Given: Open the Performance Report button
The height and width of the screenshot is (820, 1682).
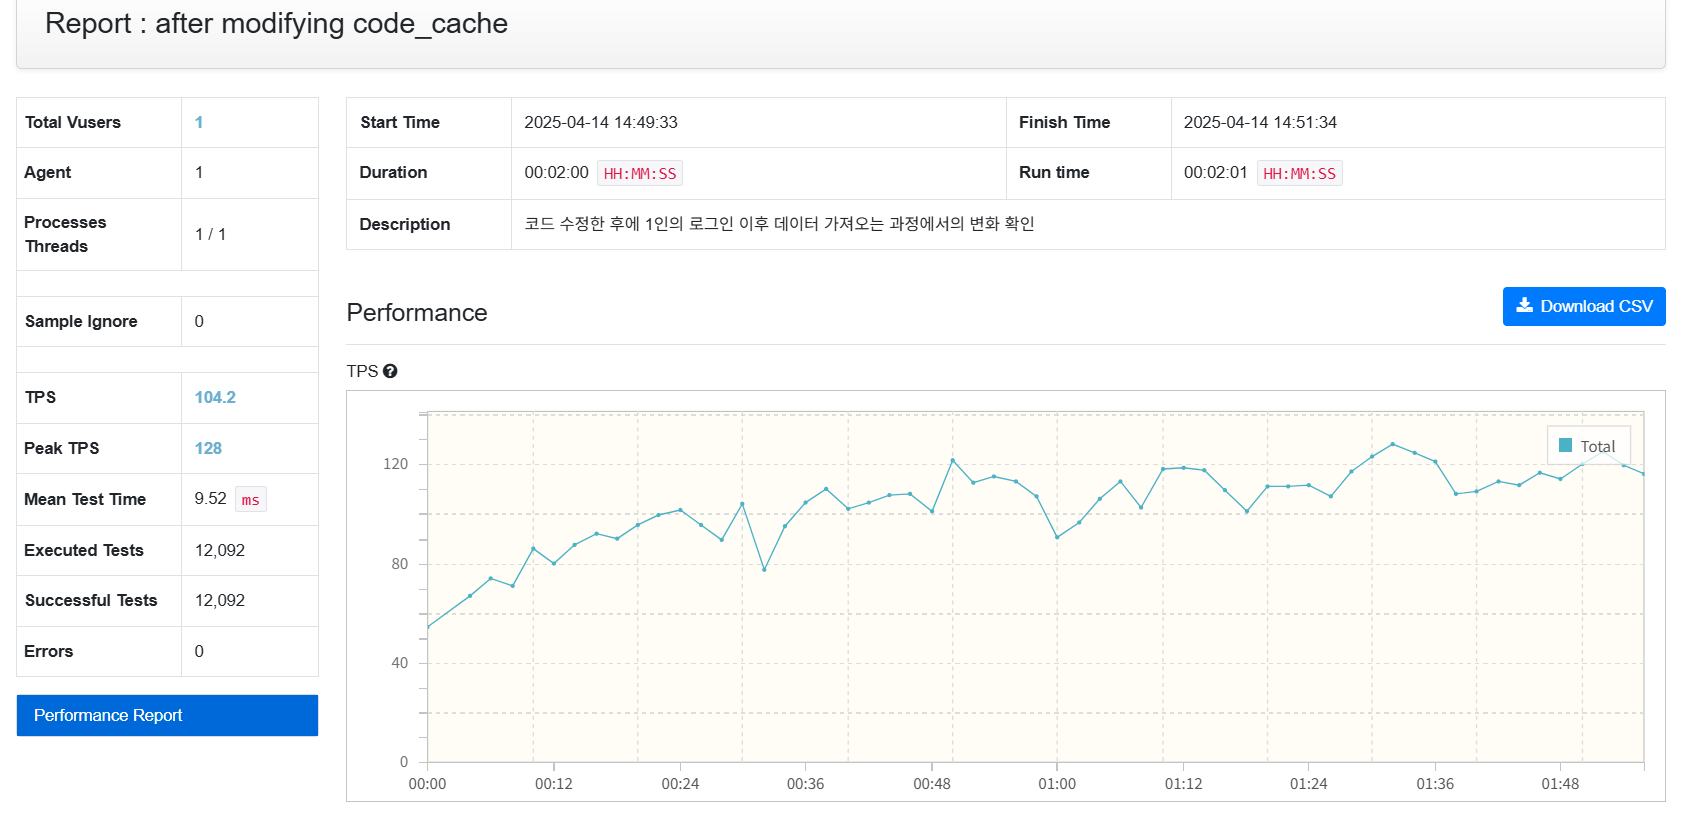Looking at the screenshot, I should (167, 715).
